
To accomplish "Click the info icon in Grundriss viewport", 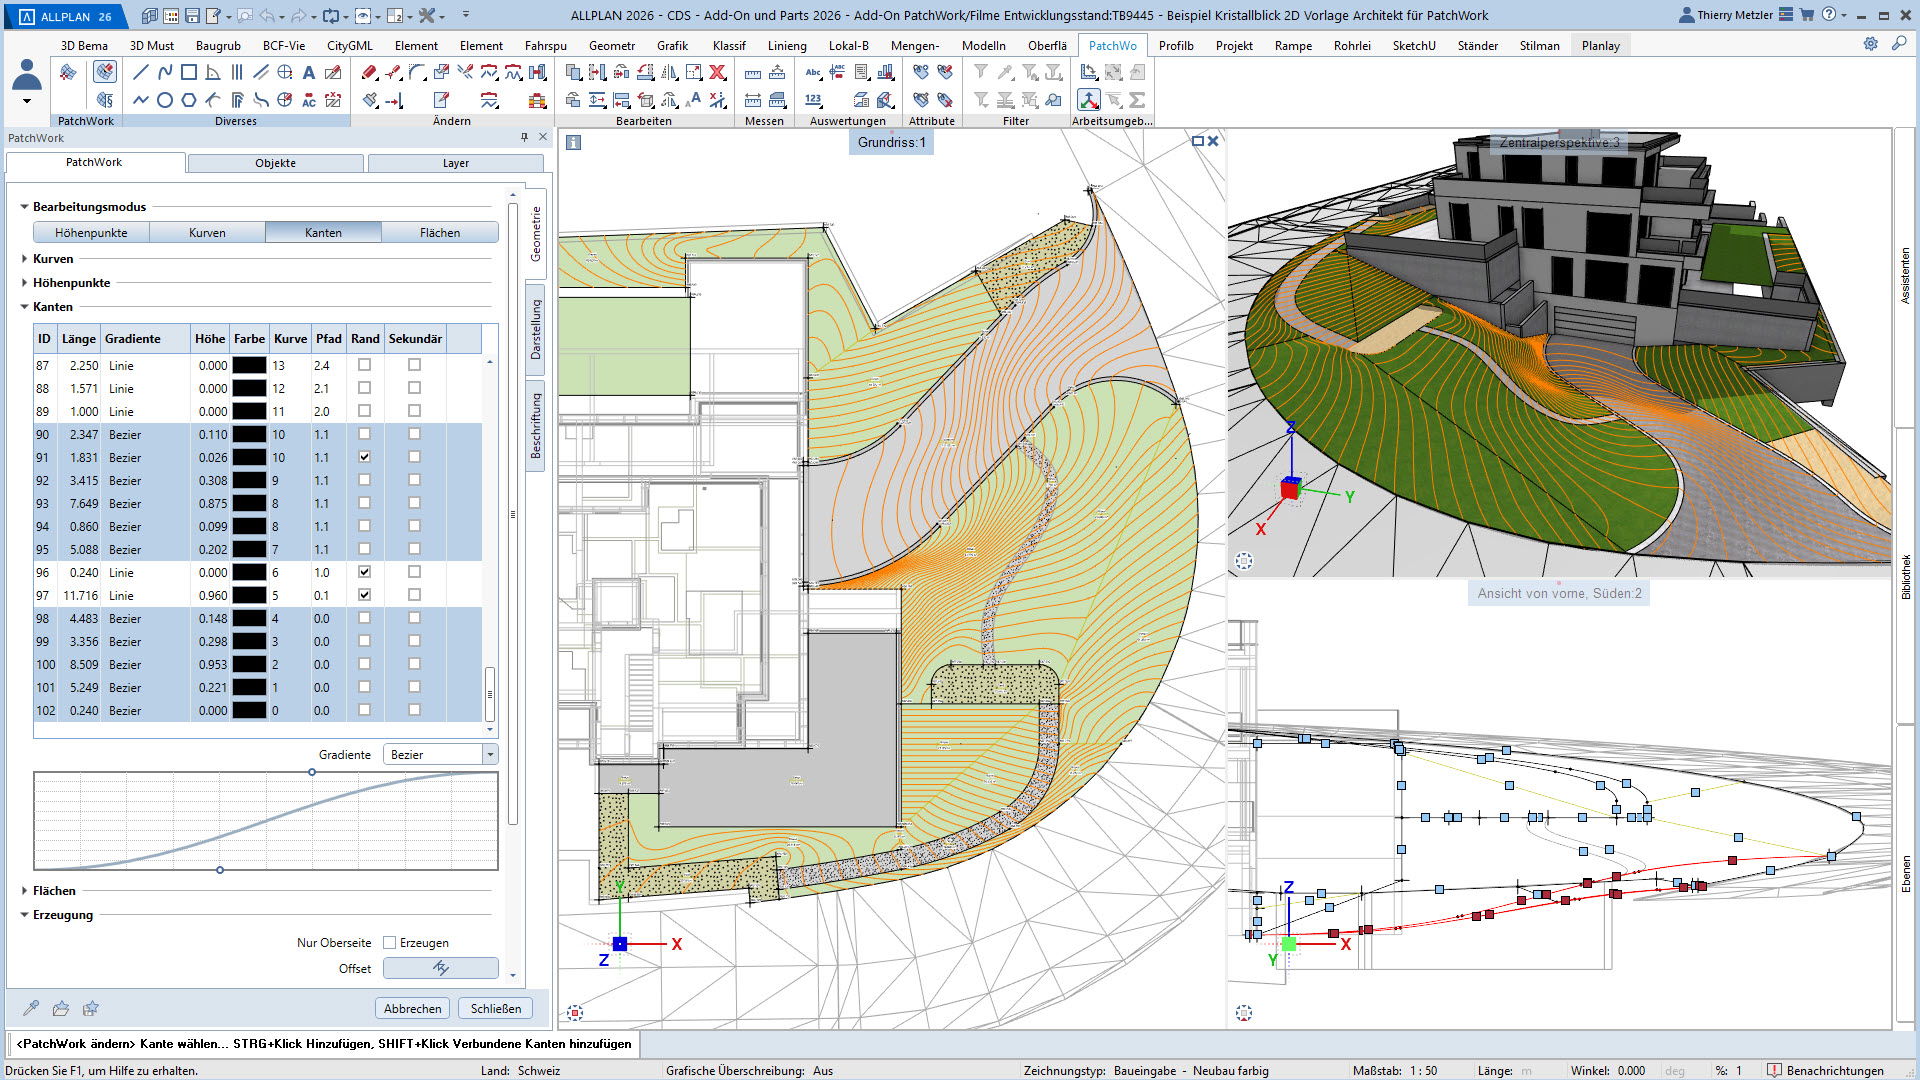I will point(573,143).
